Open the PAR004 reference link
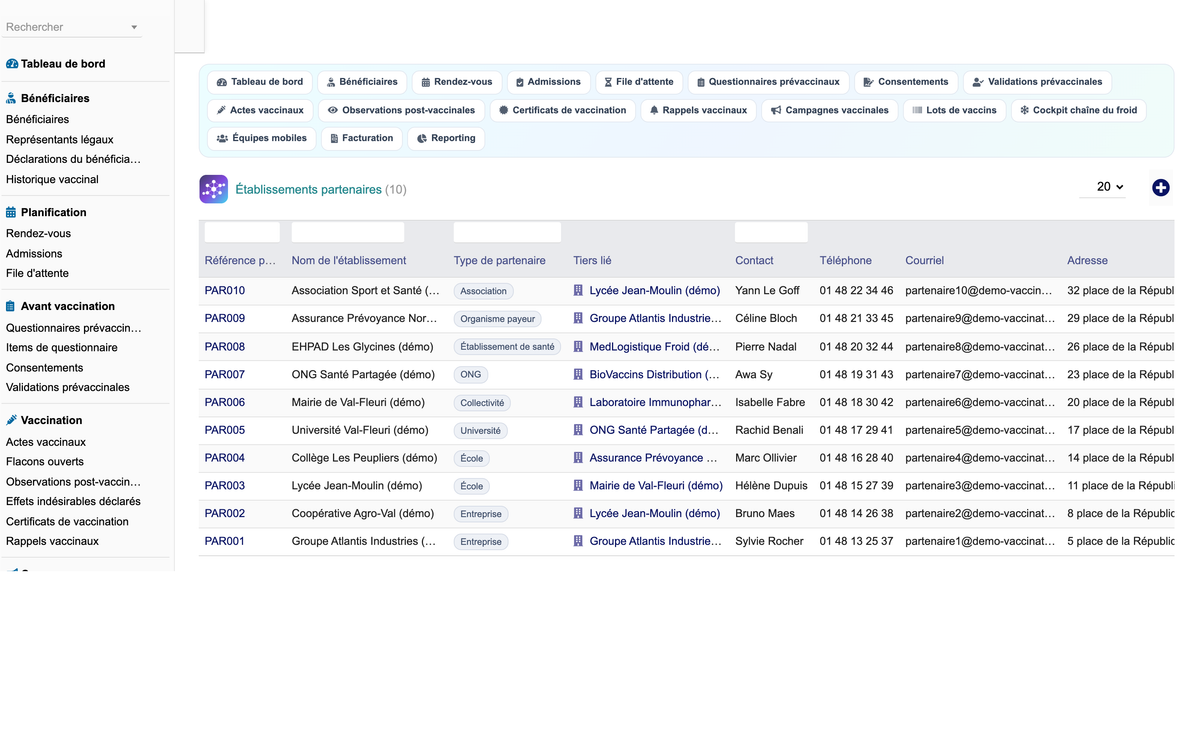 [225, 458]
